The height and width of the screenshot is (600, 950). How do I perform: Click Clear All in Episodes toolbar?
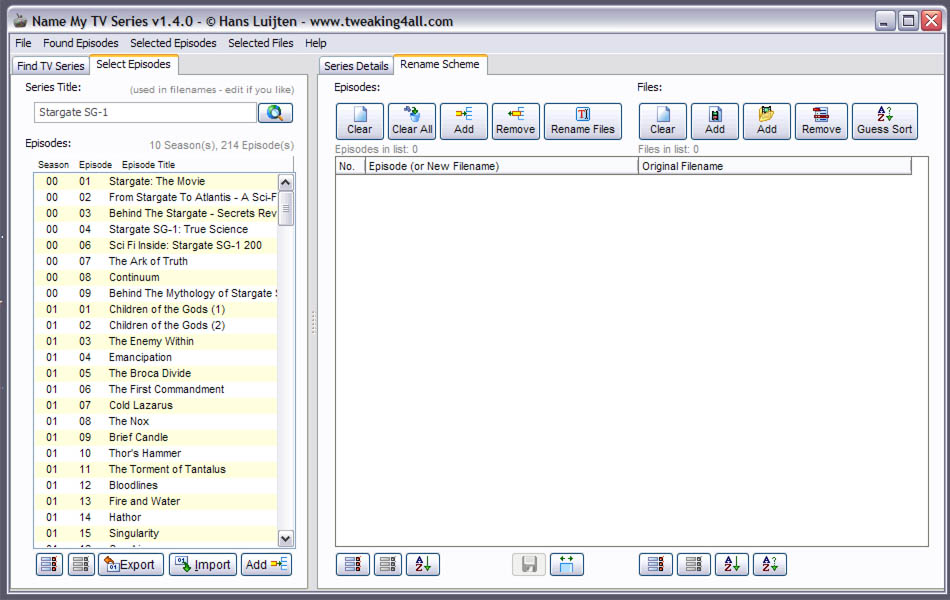point(412,121)
